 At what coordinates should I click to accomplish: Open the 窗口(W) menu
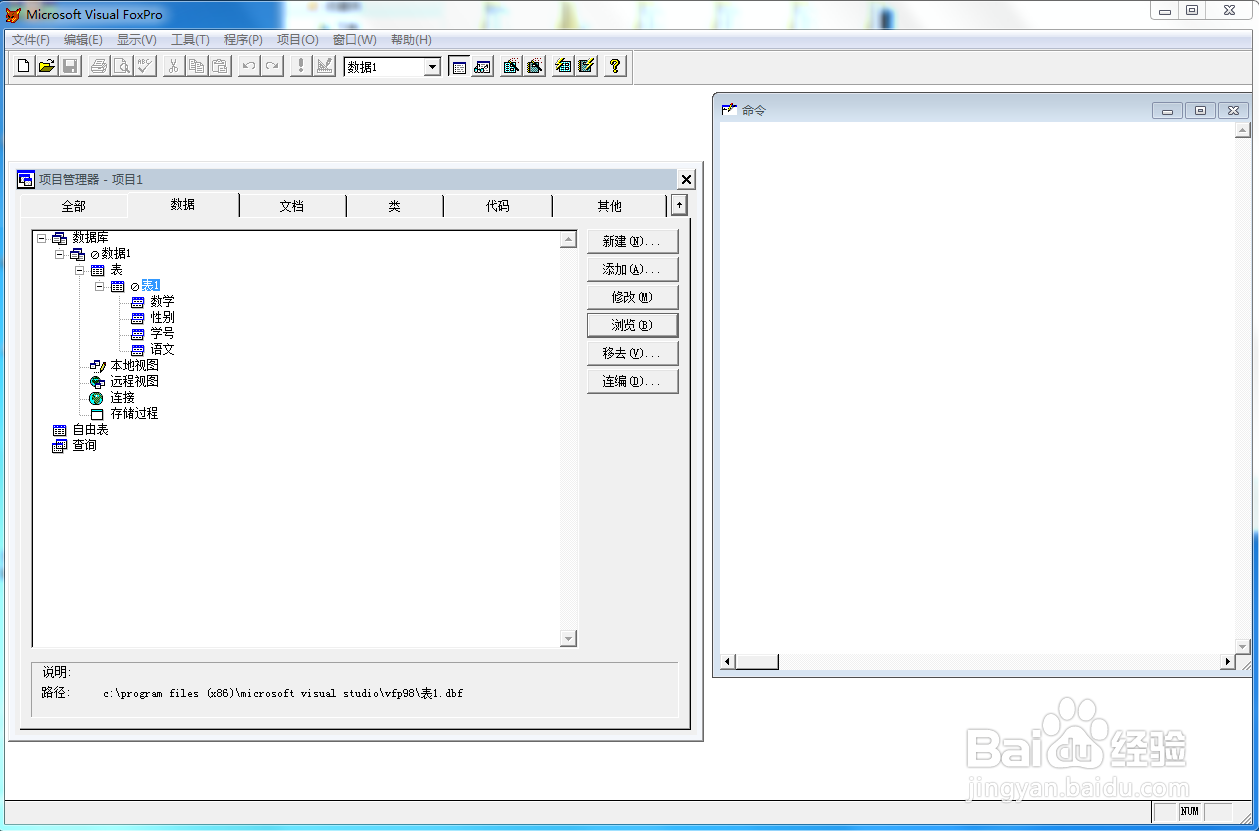click(355, 40)
